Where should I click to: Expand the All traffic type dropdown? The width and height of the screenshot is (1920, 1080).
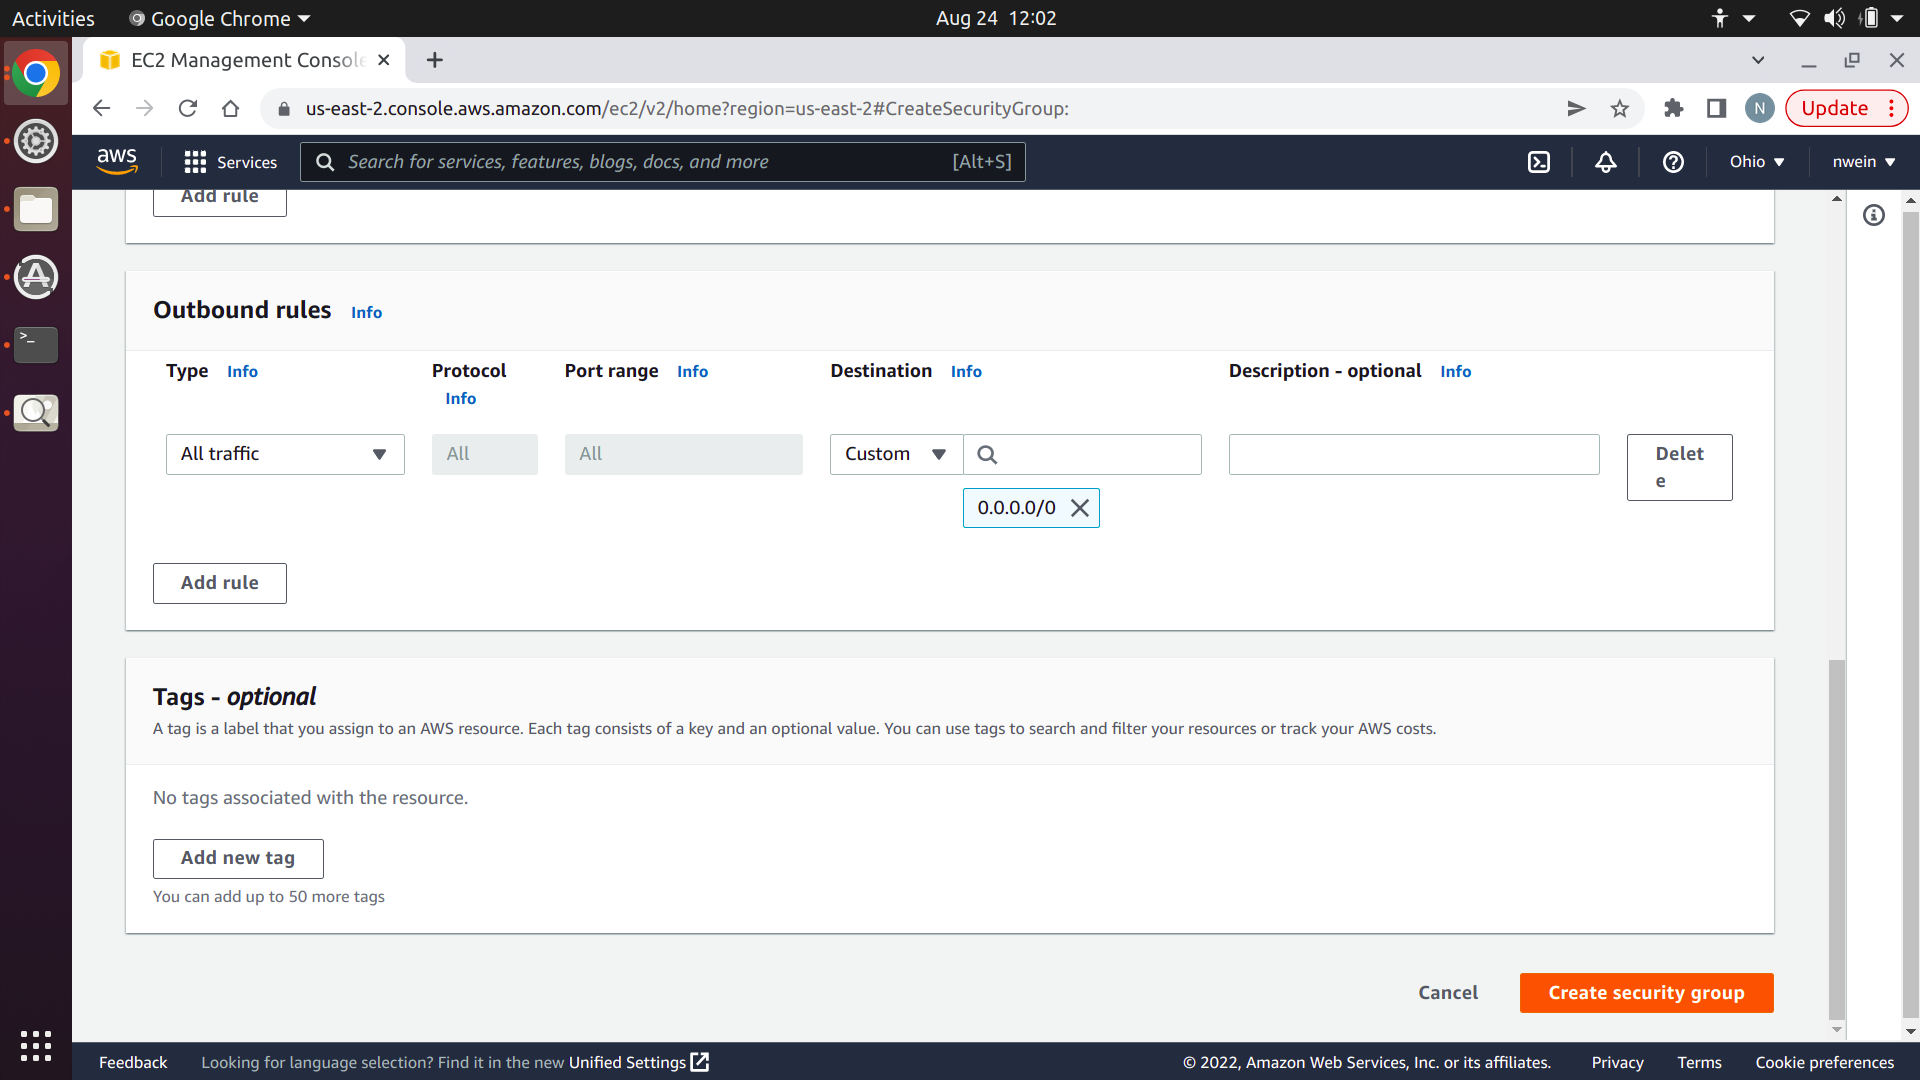click(285, 454)
